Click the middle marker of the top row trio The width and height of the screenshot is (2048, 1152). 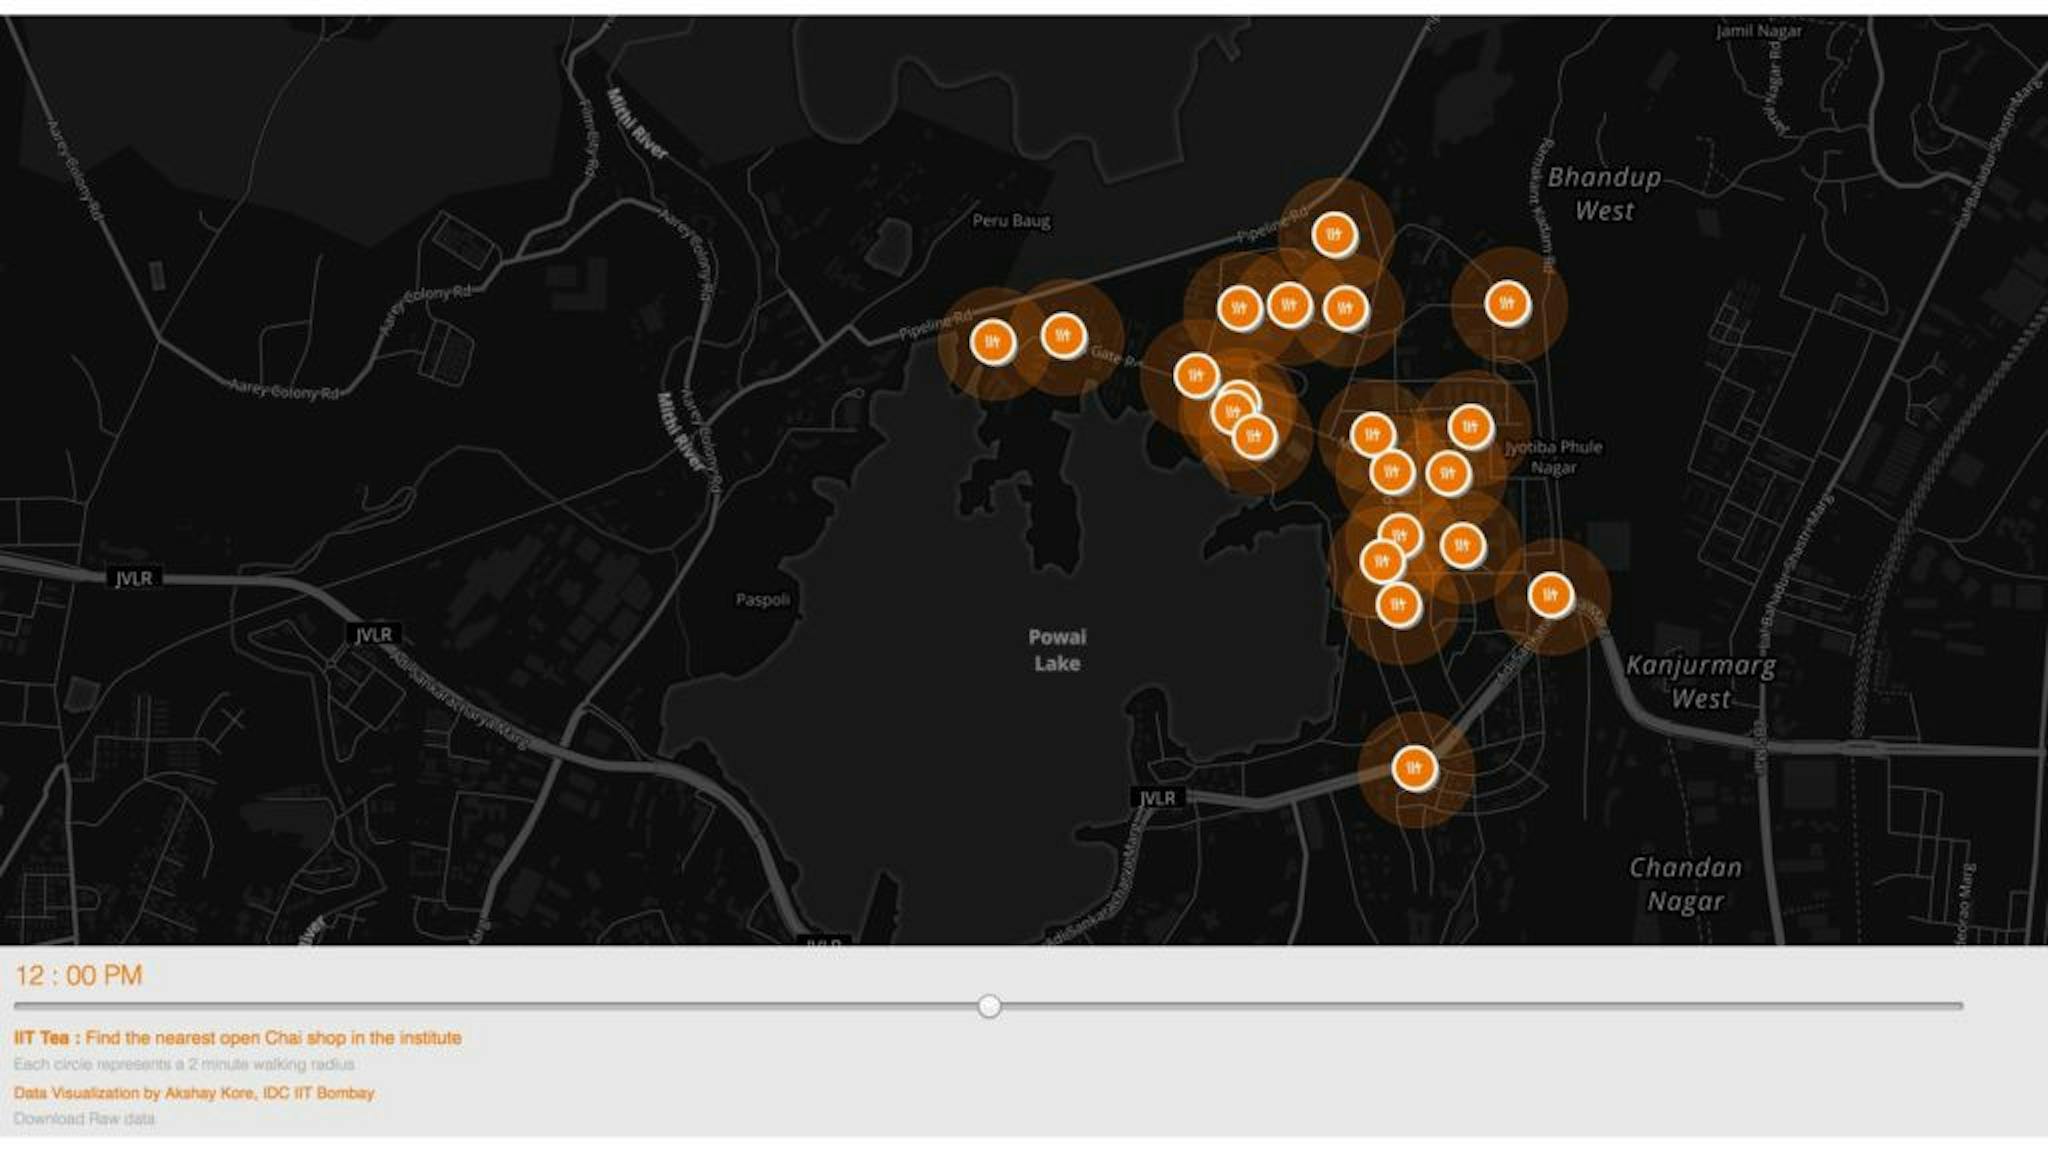(x=1289, y=304)
